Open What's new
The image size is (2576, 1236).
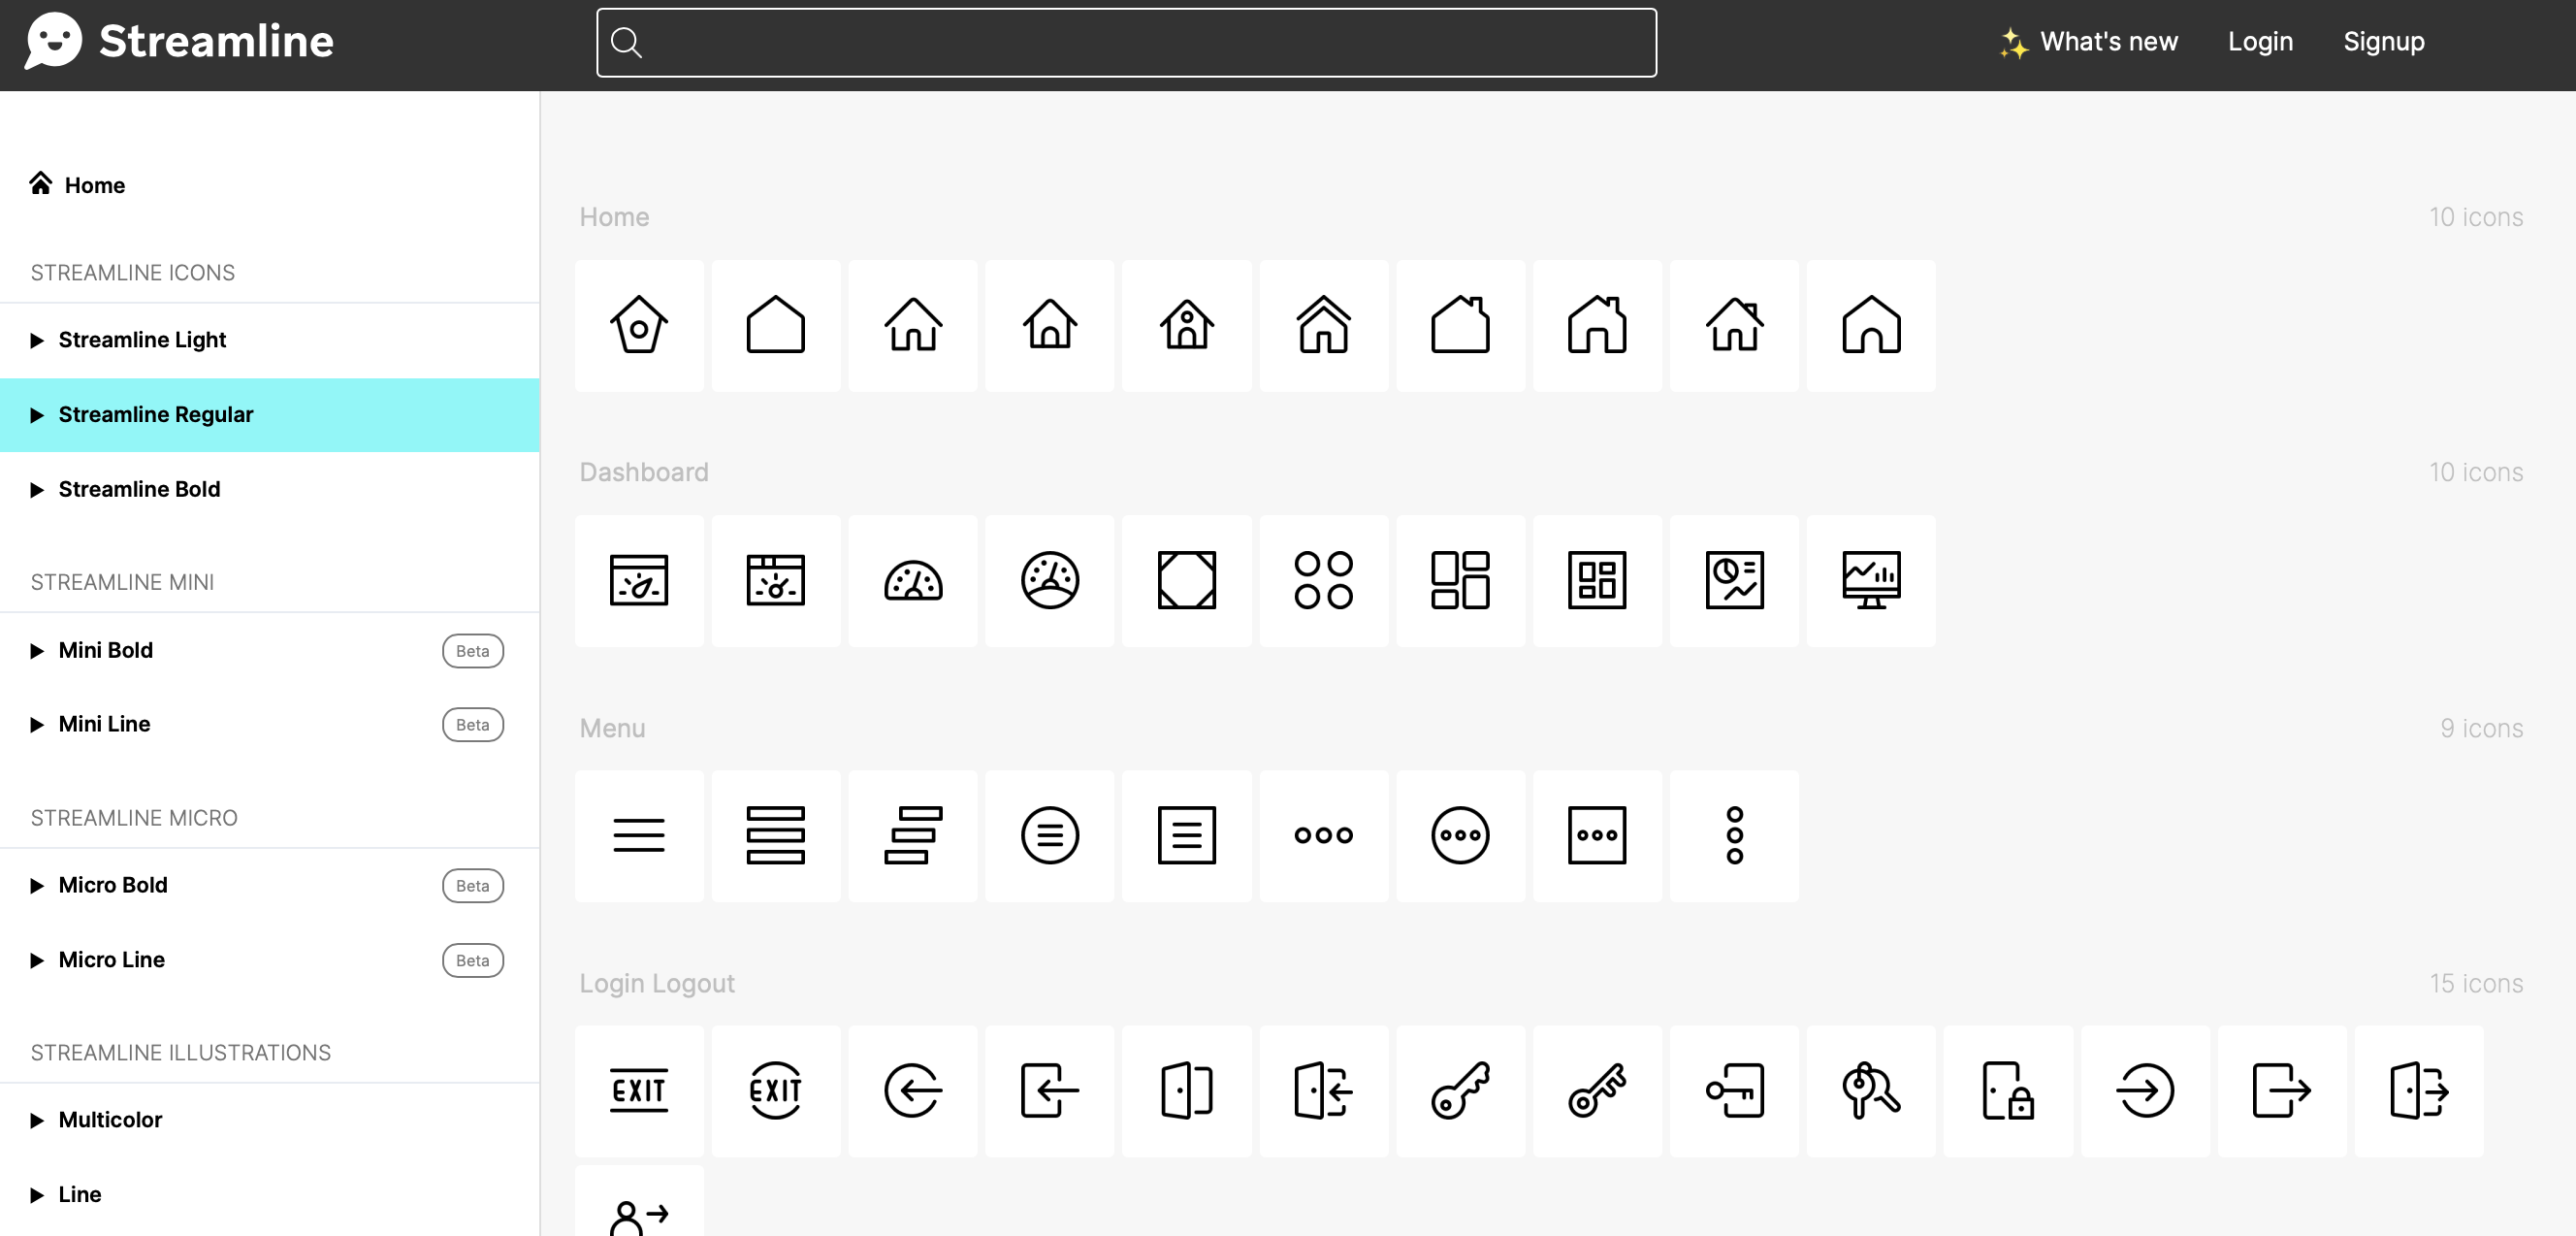[x=2088, y=42]
